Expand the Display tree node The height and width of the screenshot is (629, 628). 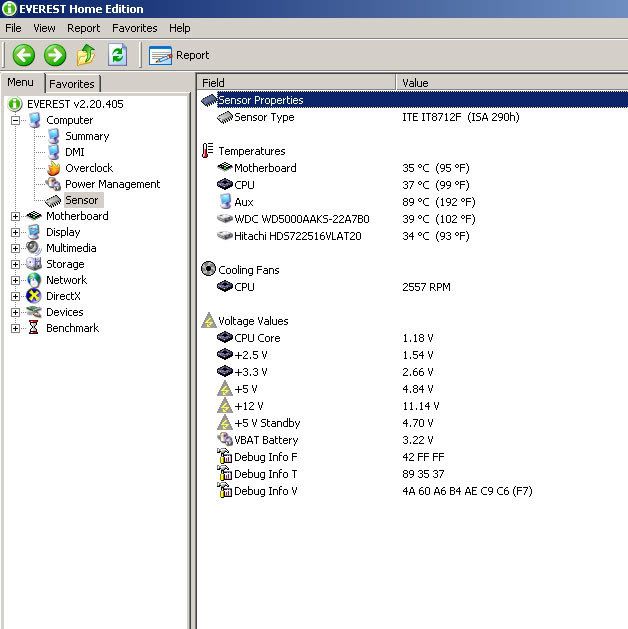click(15, 232)
